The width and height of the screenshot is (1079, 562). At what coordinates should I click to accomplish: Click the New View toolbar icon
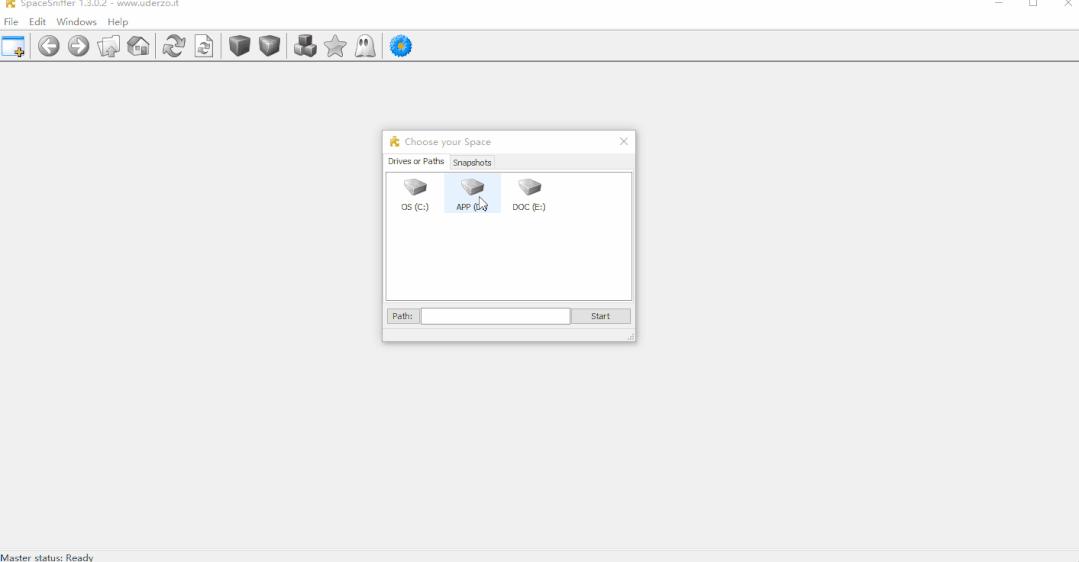[13, 46]
